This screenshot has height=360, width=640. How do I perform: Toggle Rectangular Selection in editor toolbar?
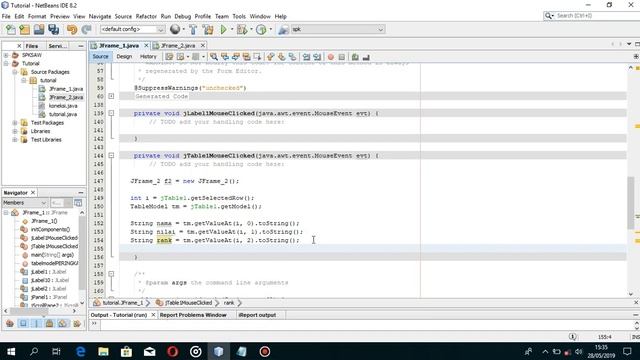click(x=257, y=57)
